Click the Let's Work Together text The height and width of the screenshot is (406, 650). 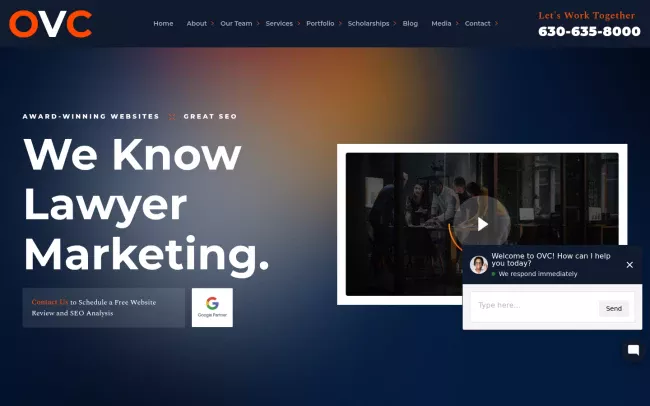[x=587, y=16]
